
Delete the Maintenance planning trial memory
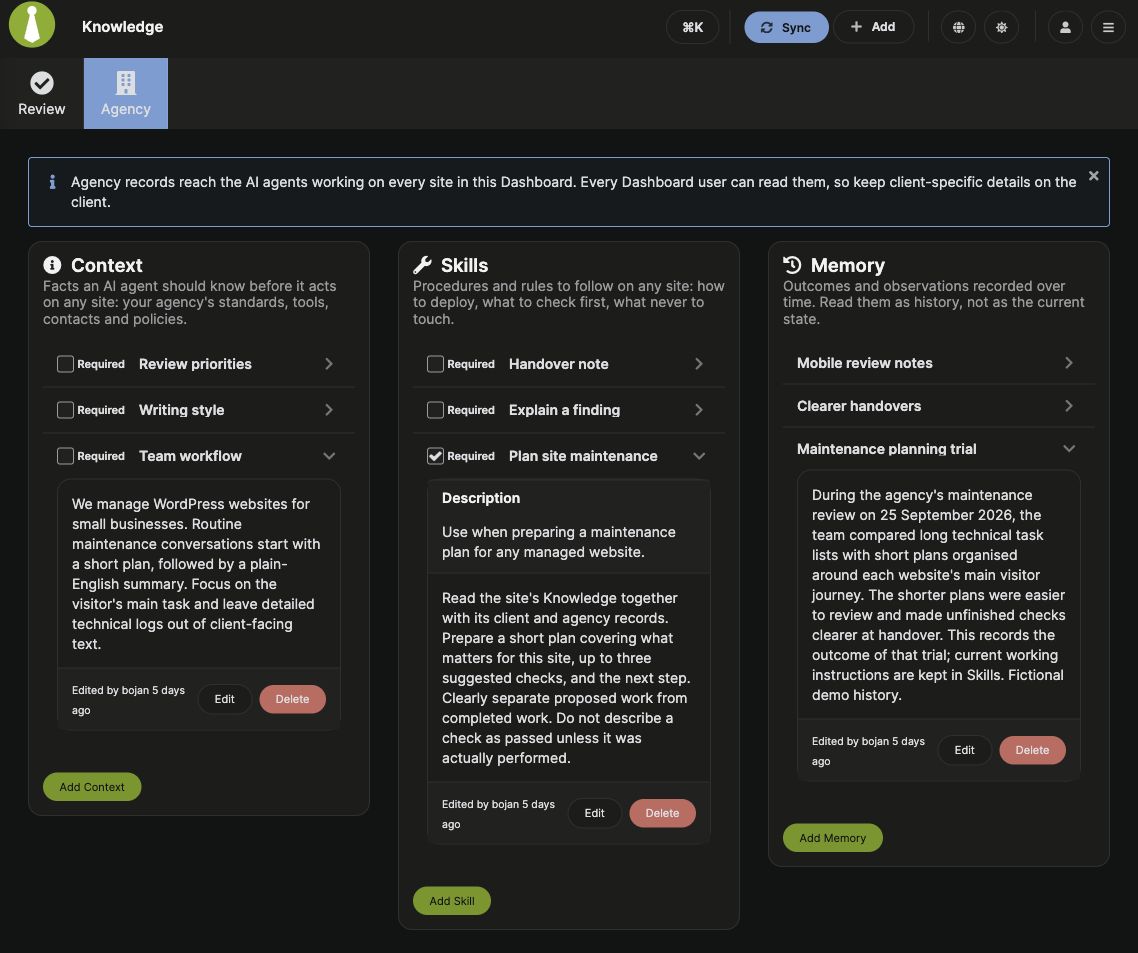1032,750
